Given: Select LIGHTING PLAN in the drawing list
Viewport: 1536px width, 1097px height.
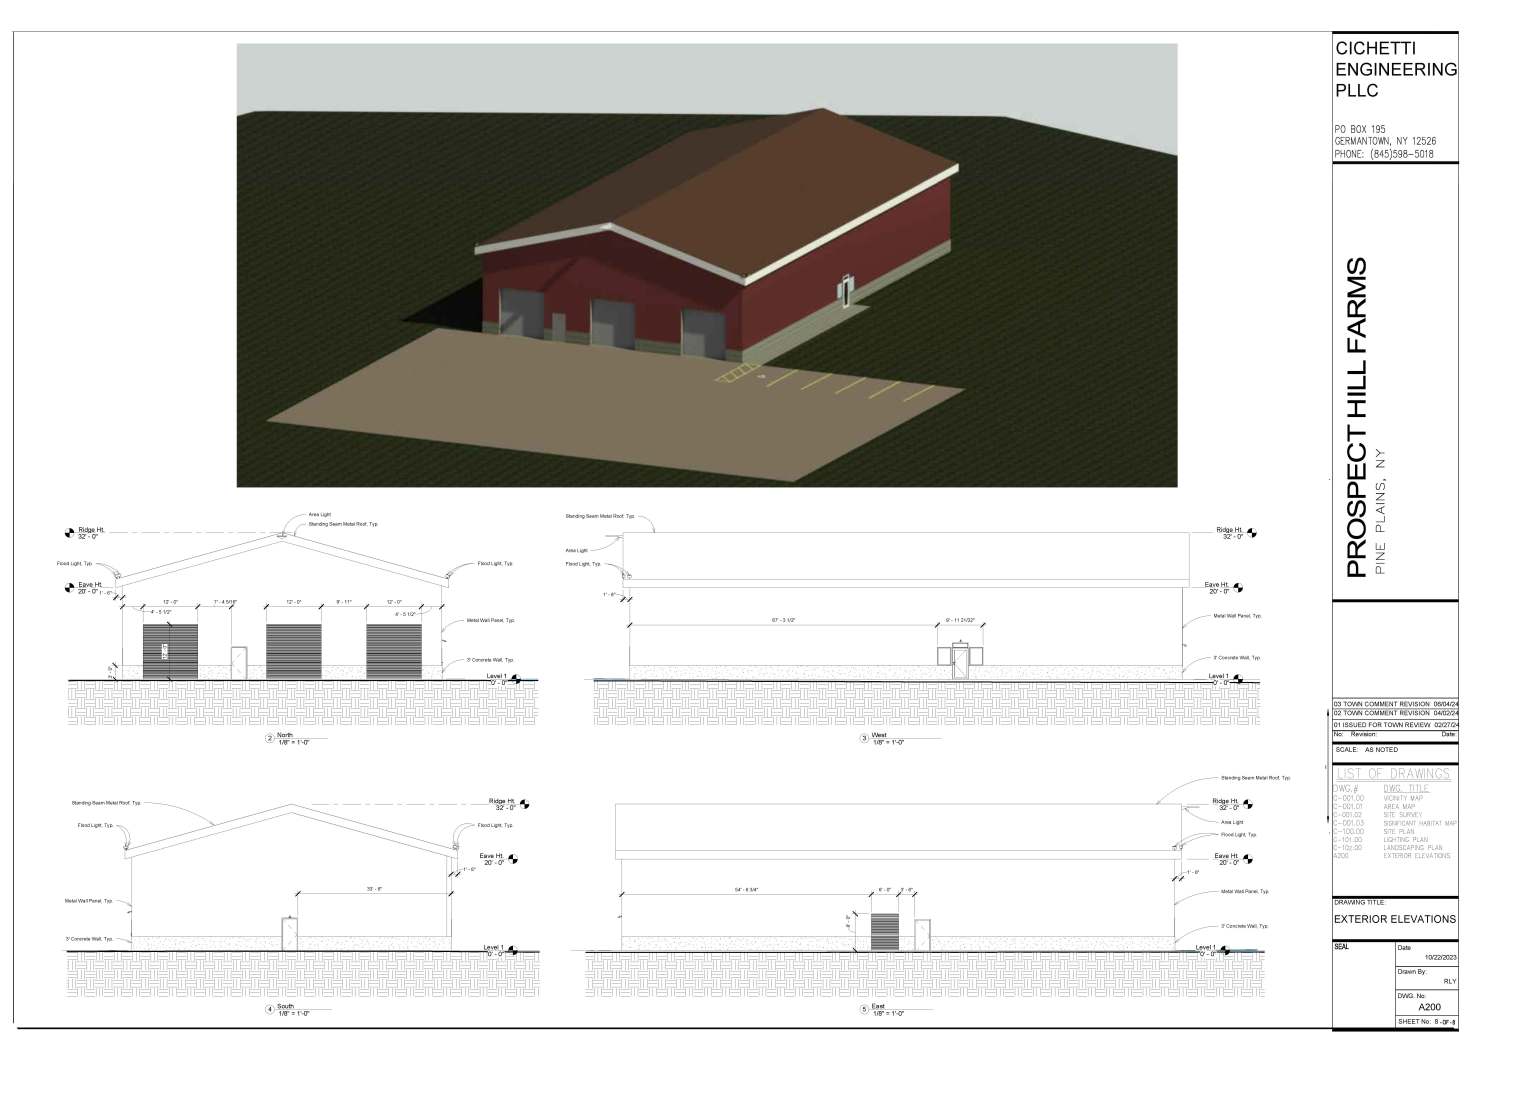Looking at the screenshot, I should pyautogui.click(x=1405, y=839).
